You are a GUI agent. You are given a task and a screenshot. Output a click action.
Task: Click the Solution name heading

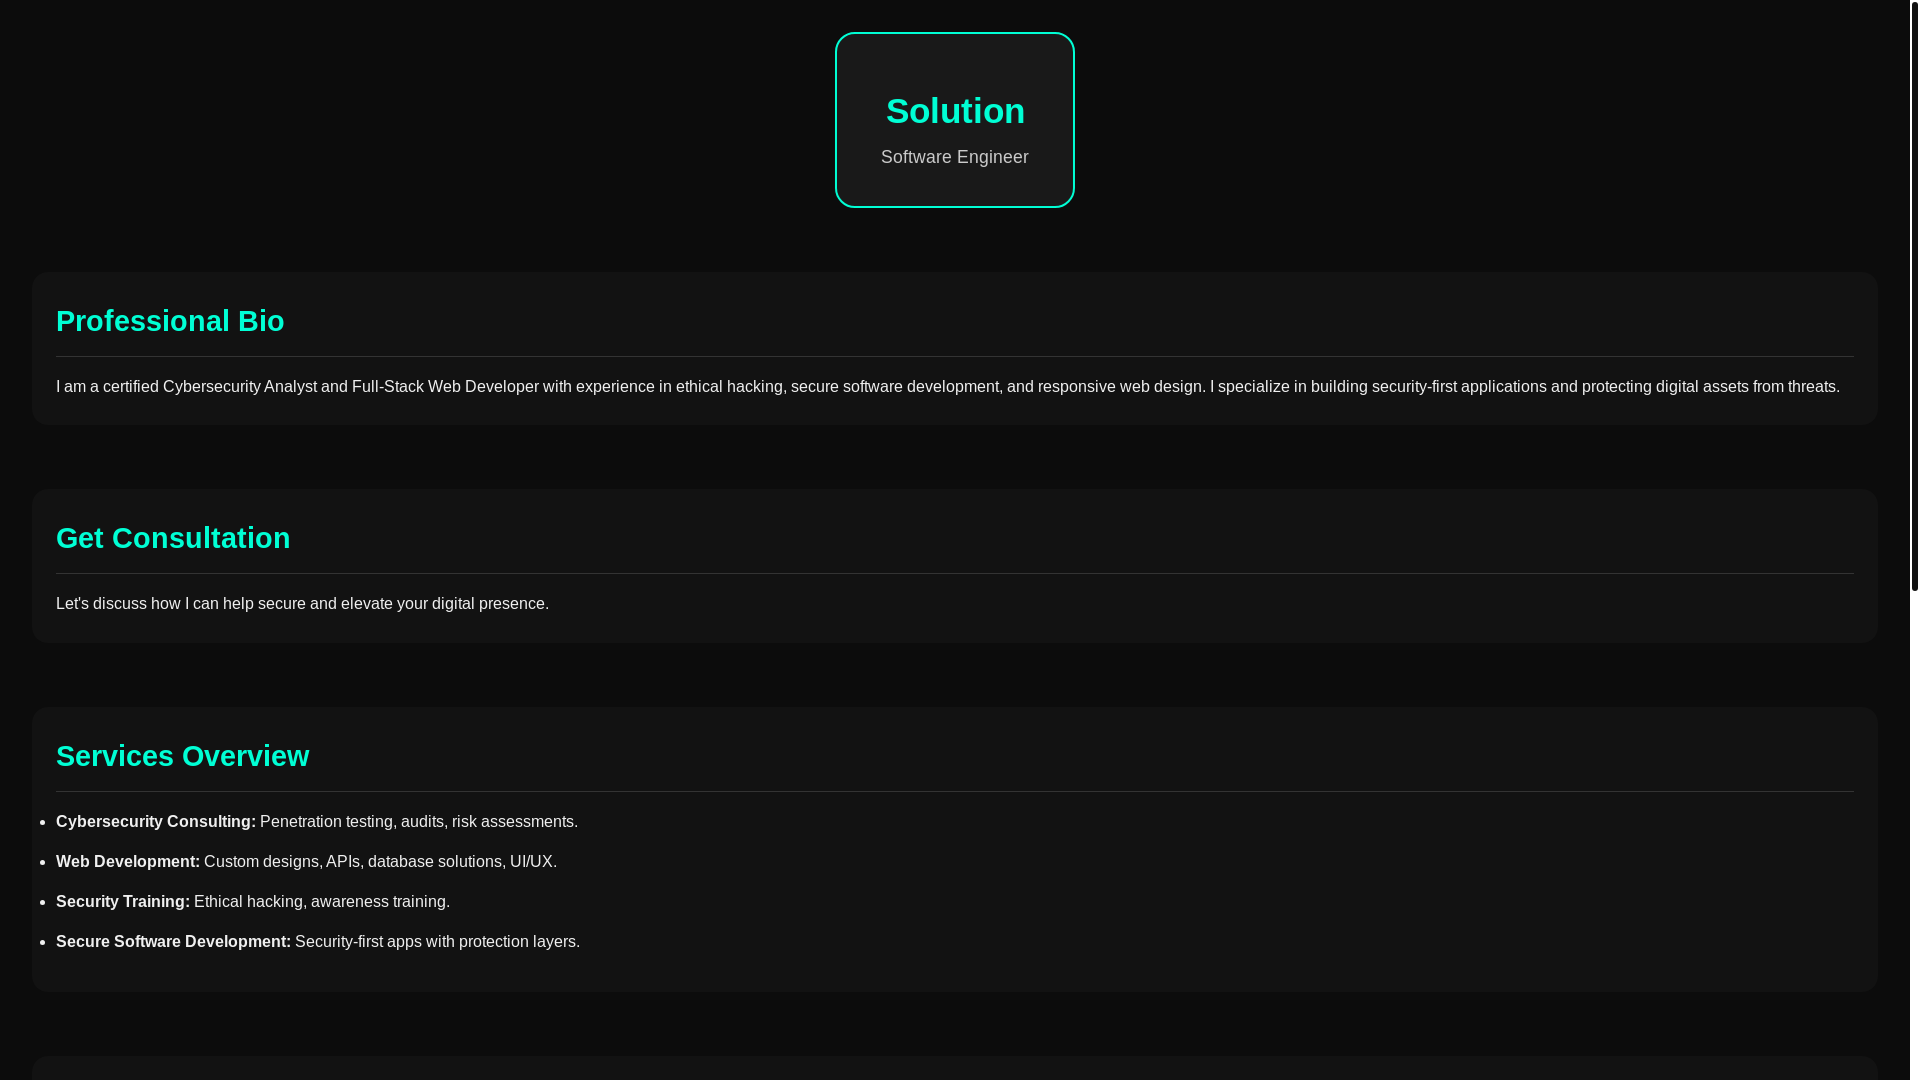955,111
